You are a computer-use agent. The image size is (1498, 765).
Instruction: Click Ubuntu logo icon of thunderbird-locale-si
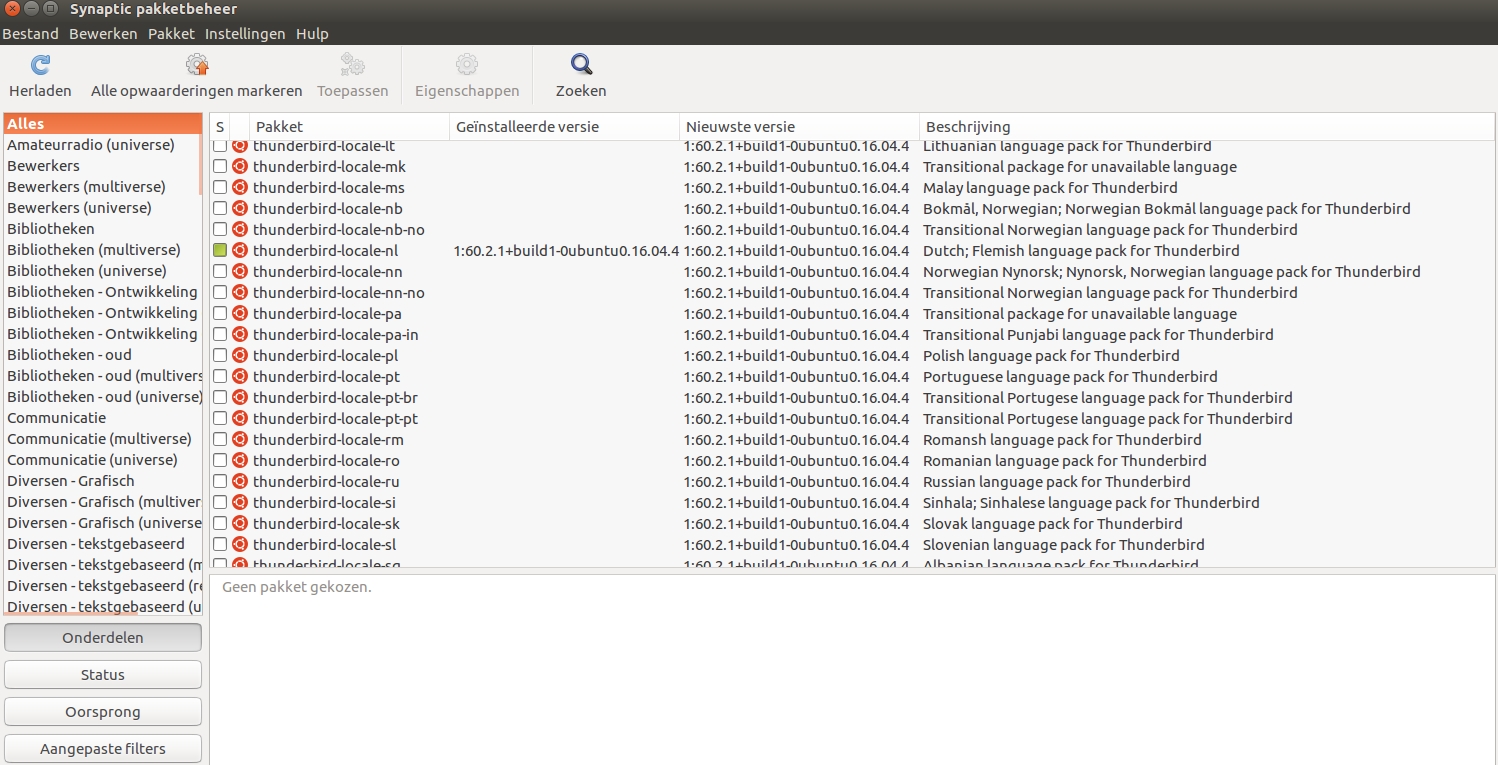pyautogui.click(x=240, y=503)
